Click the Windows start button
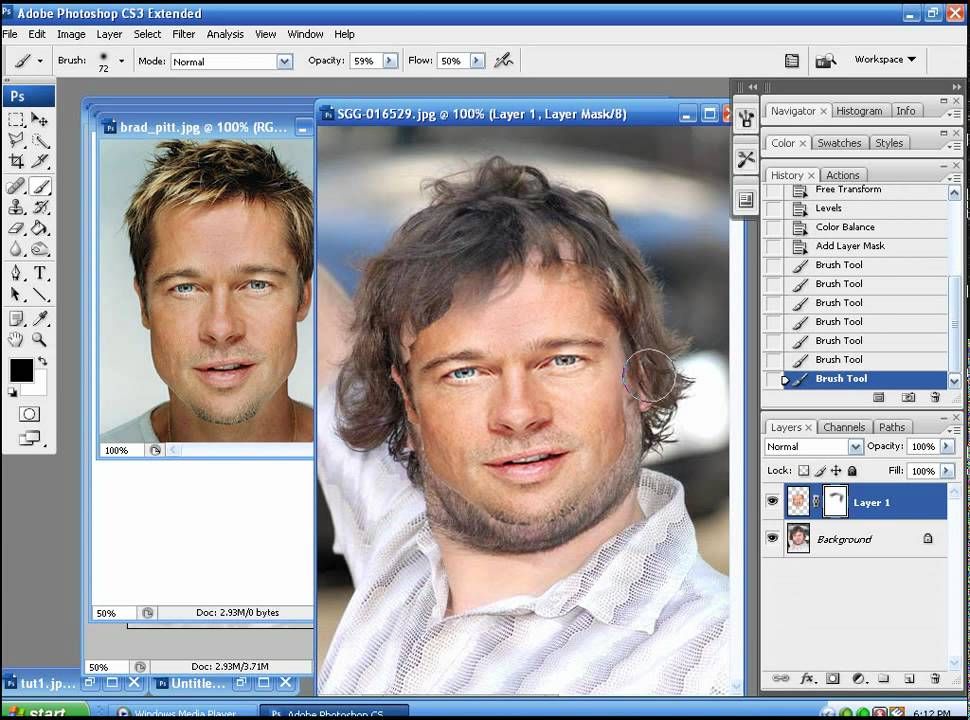Viewport: 970px width, 720px height. point(45,711)
